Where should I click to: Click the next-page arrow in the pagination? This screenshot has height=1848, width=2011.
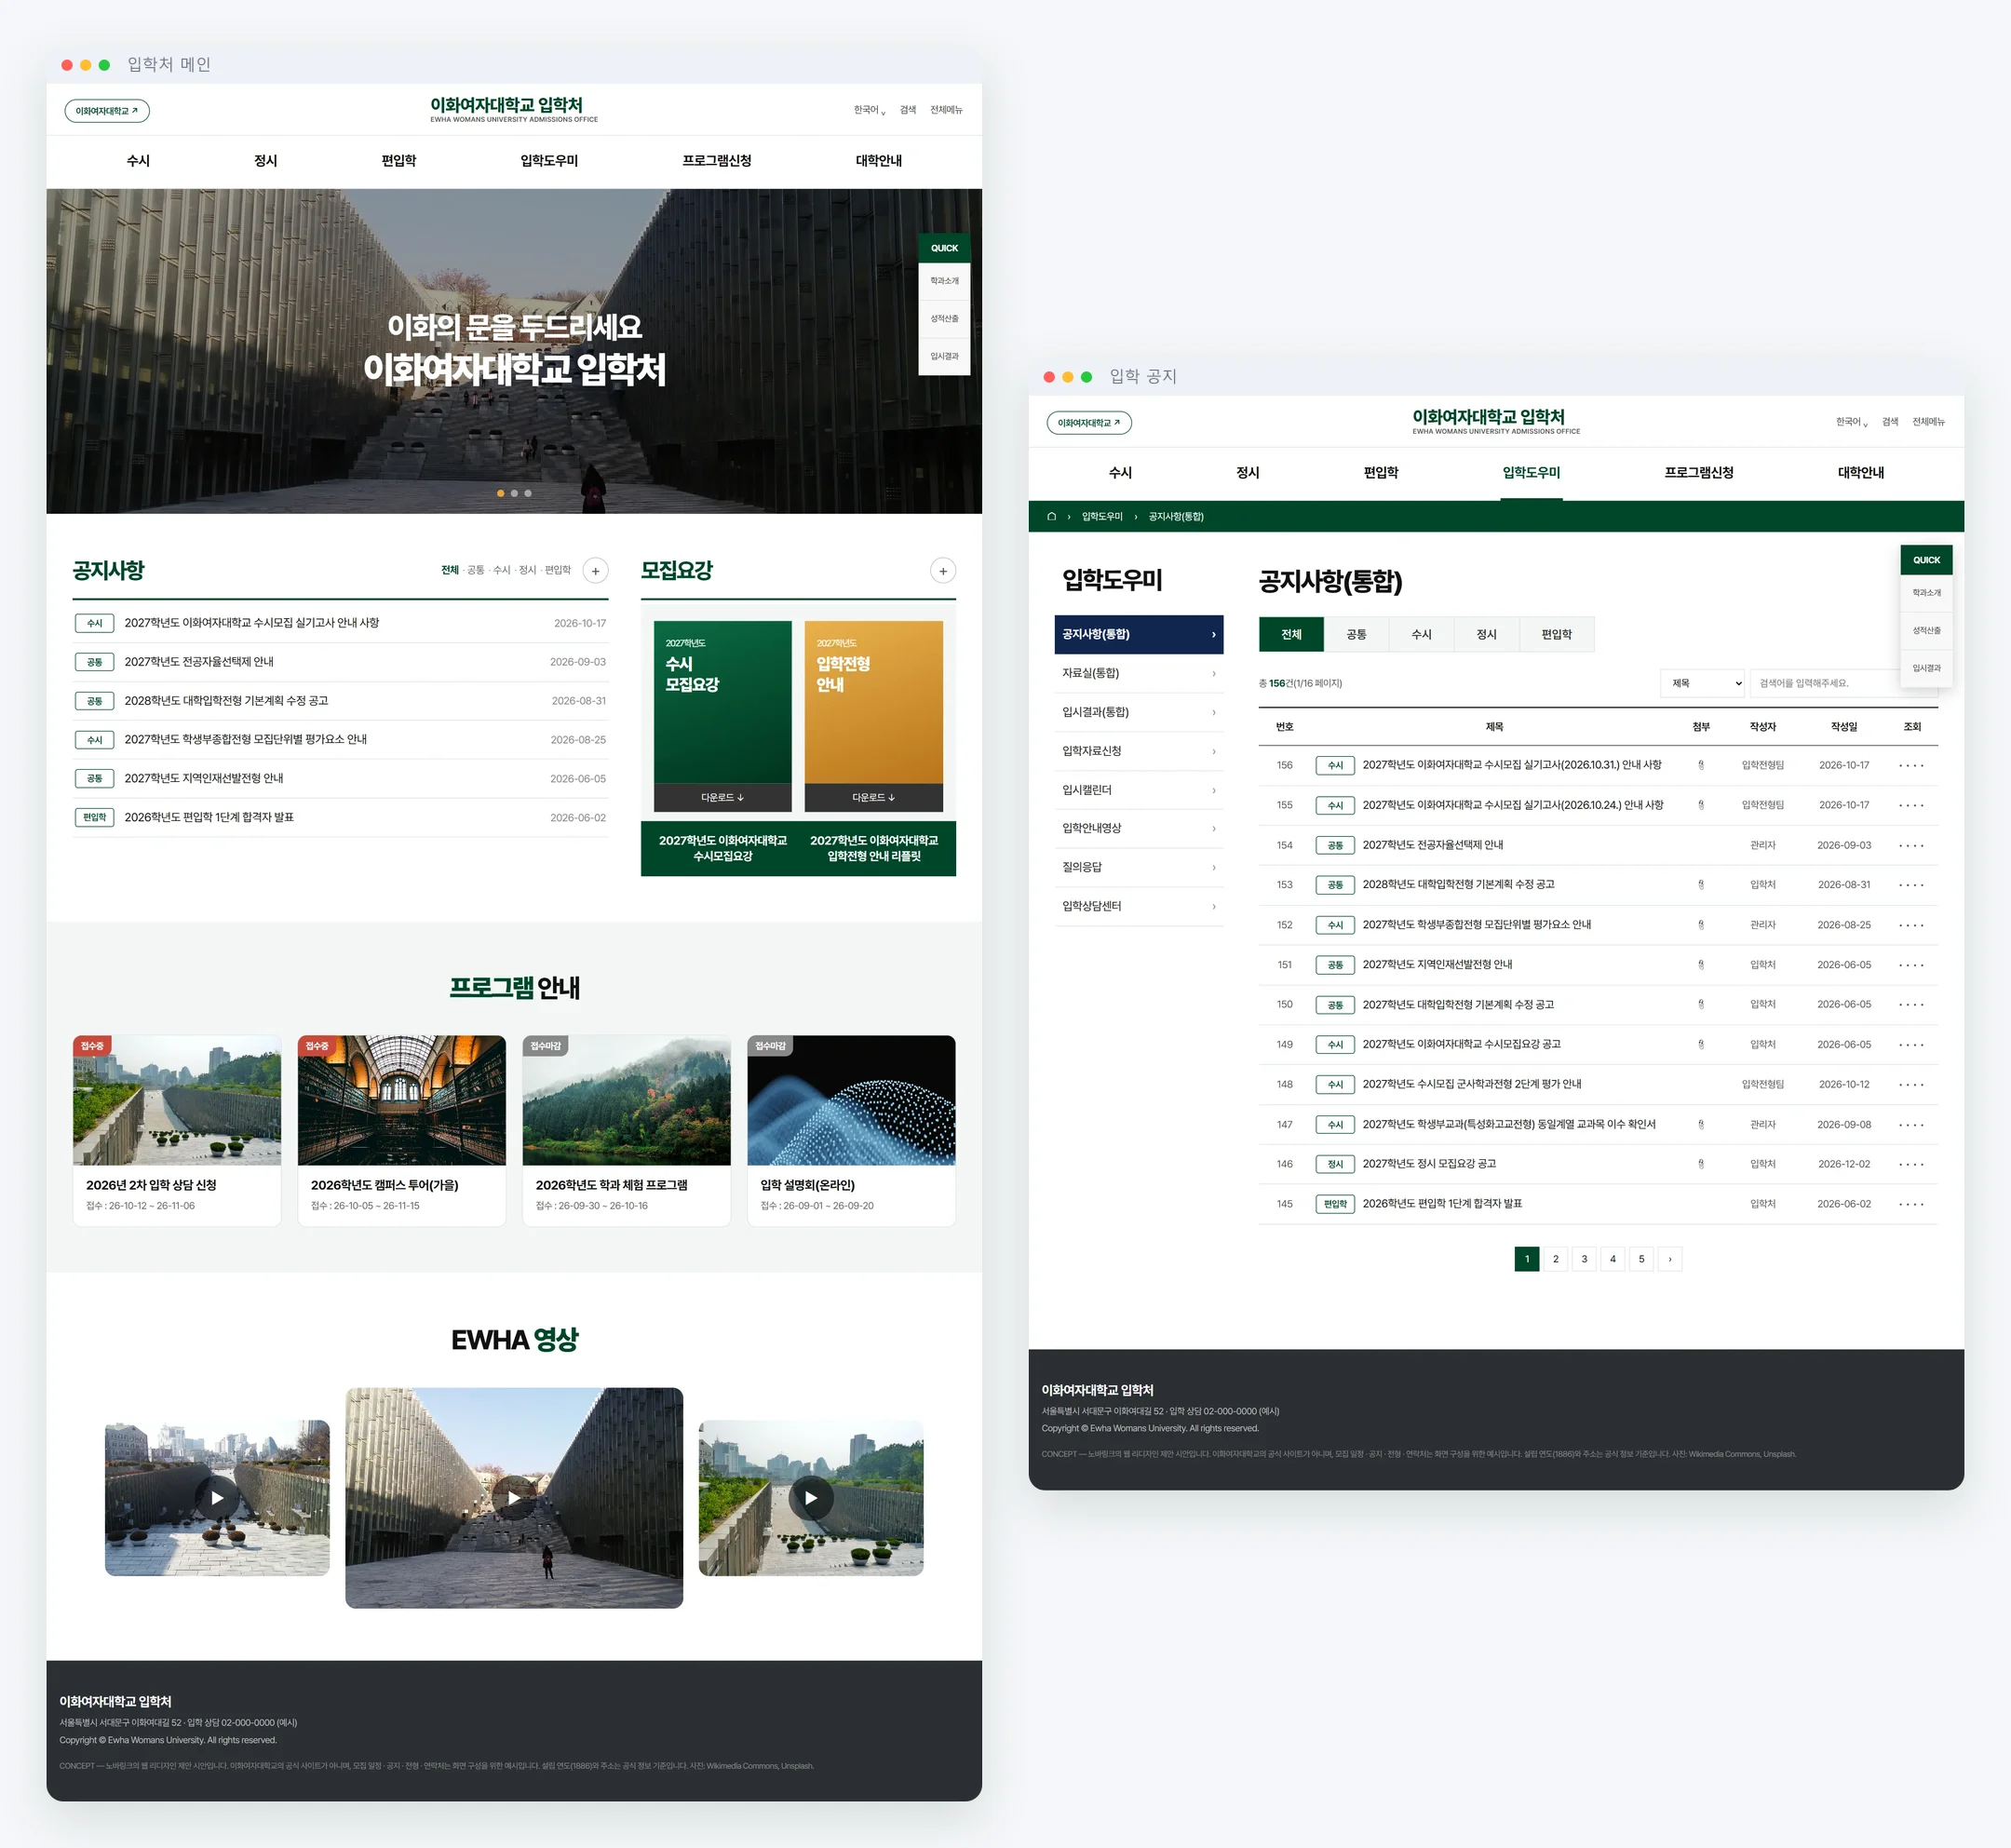tap(1669, 1259)
